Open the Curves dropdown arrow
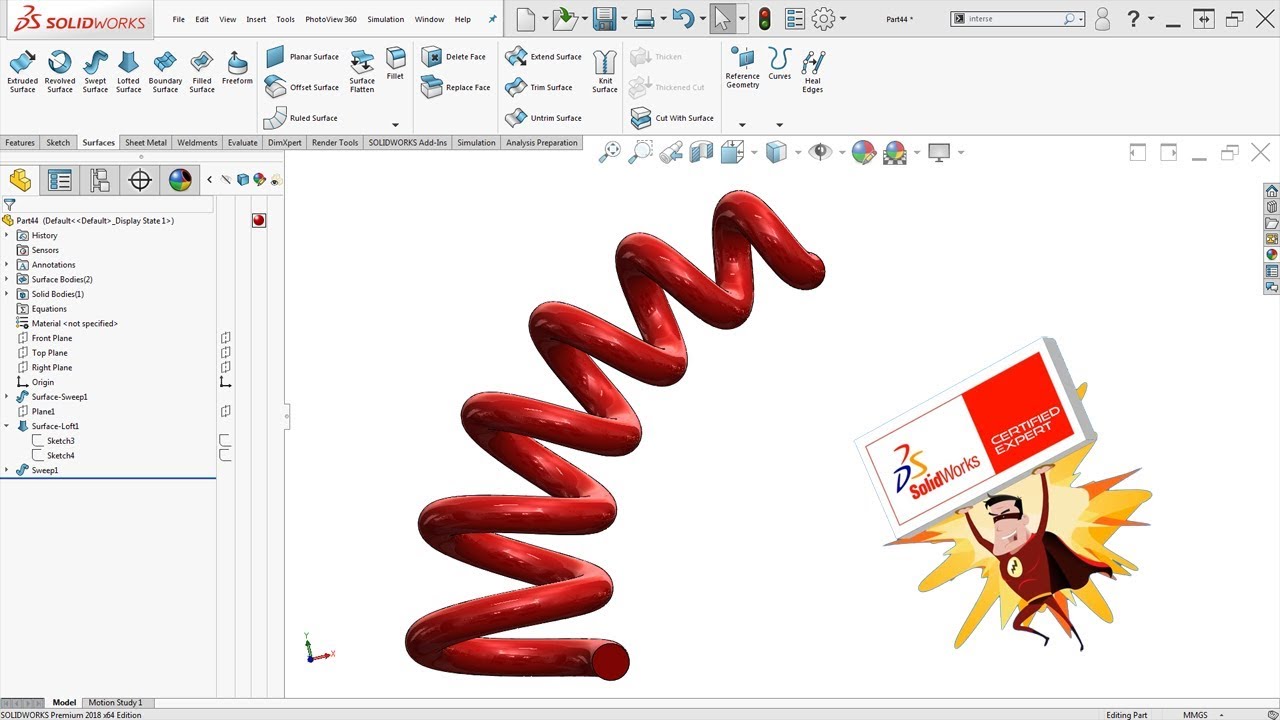 pos(779,125)
